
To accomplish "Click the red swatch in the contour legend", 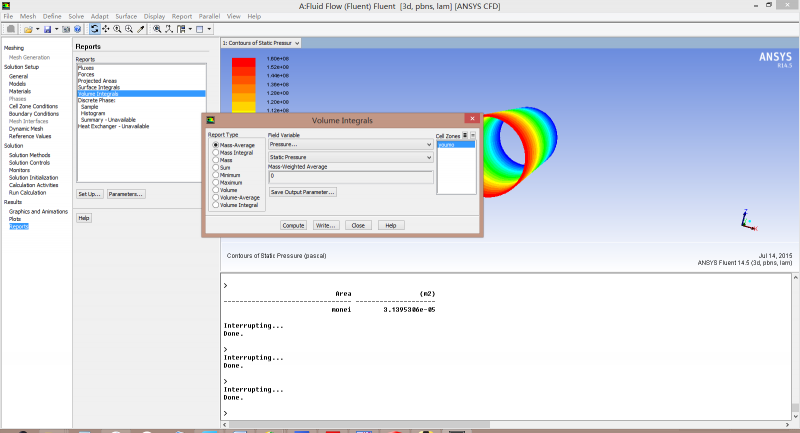I will pos(243,62).
